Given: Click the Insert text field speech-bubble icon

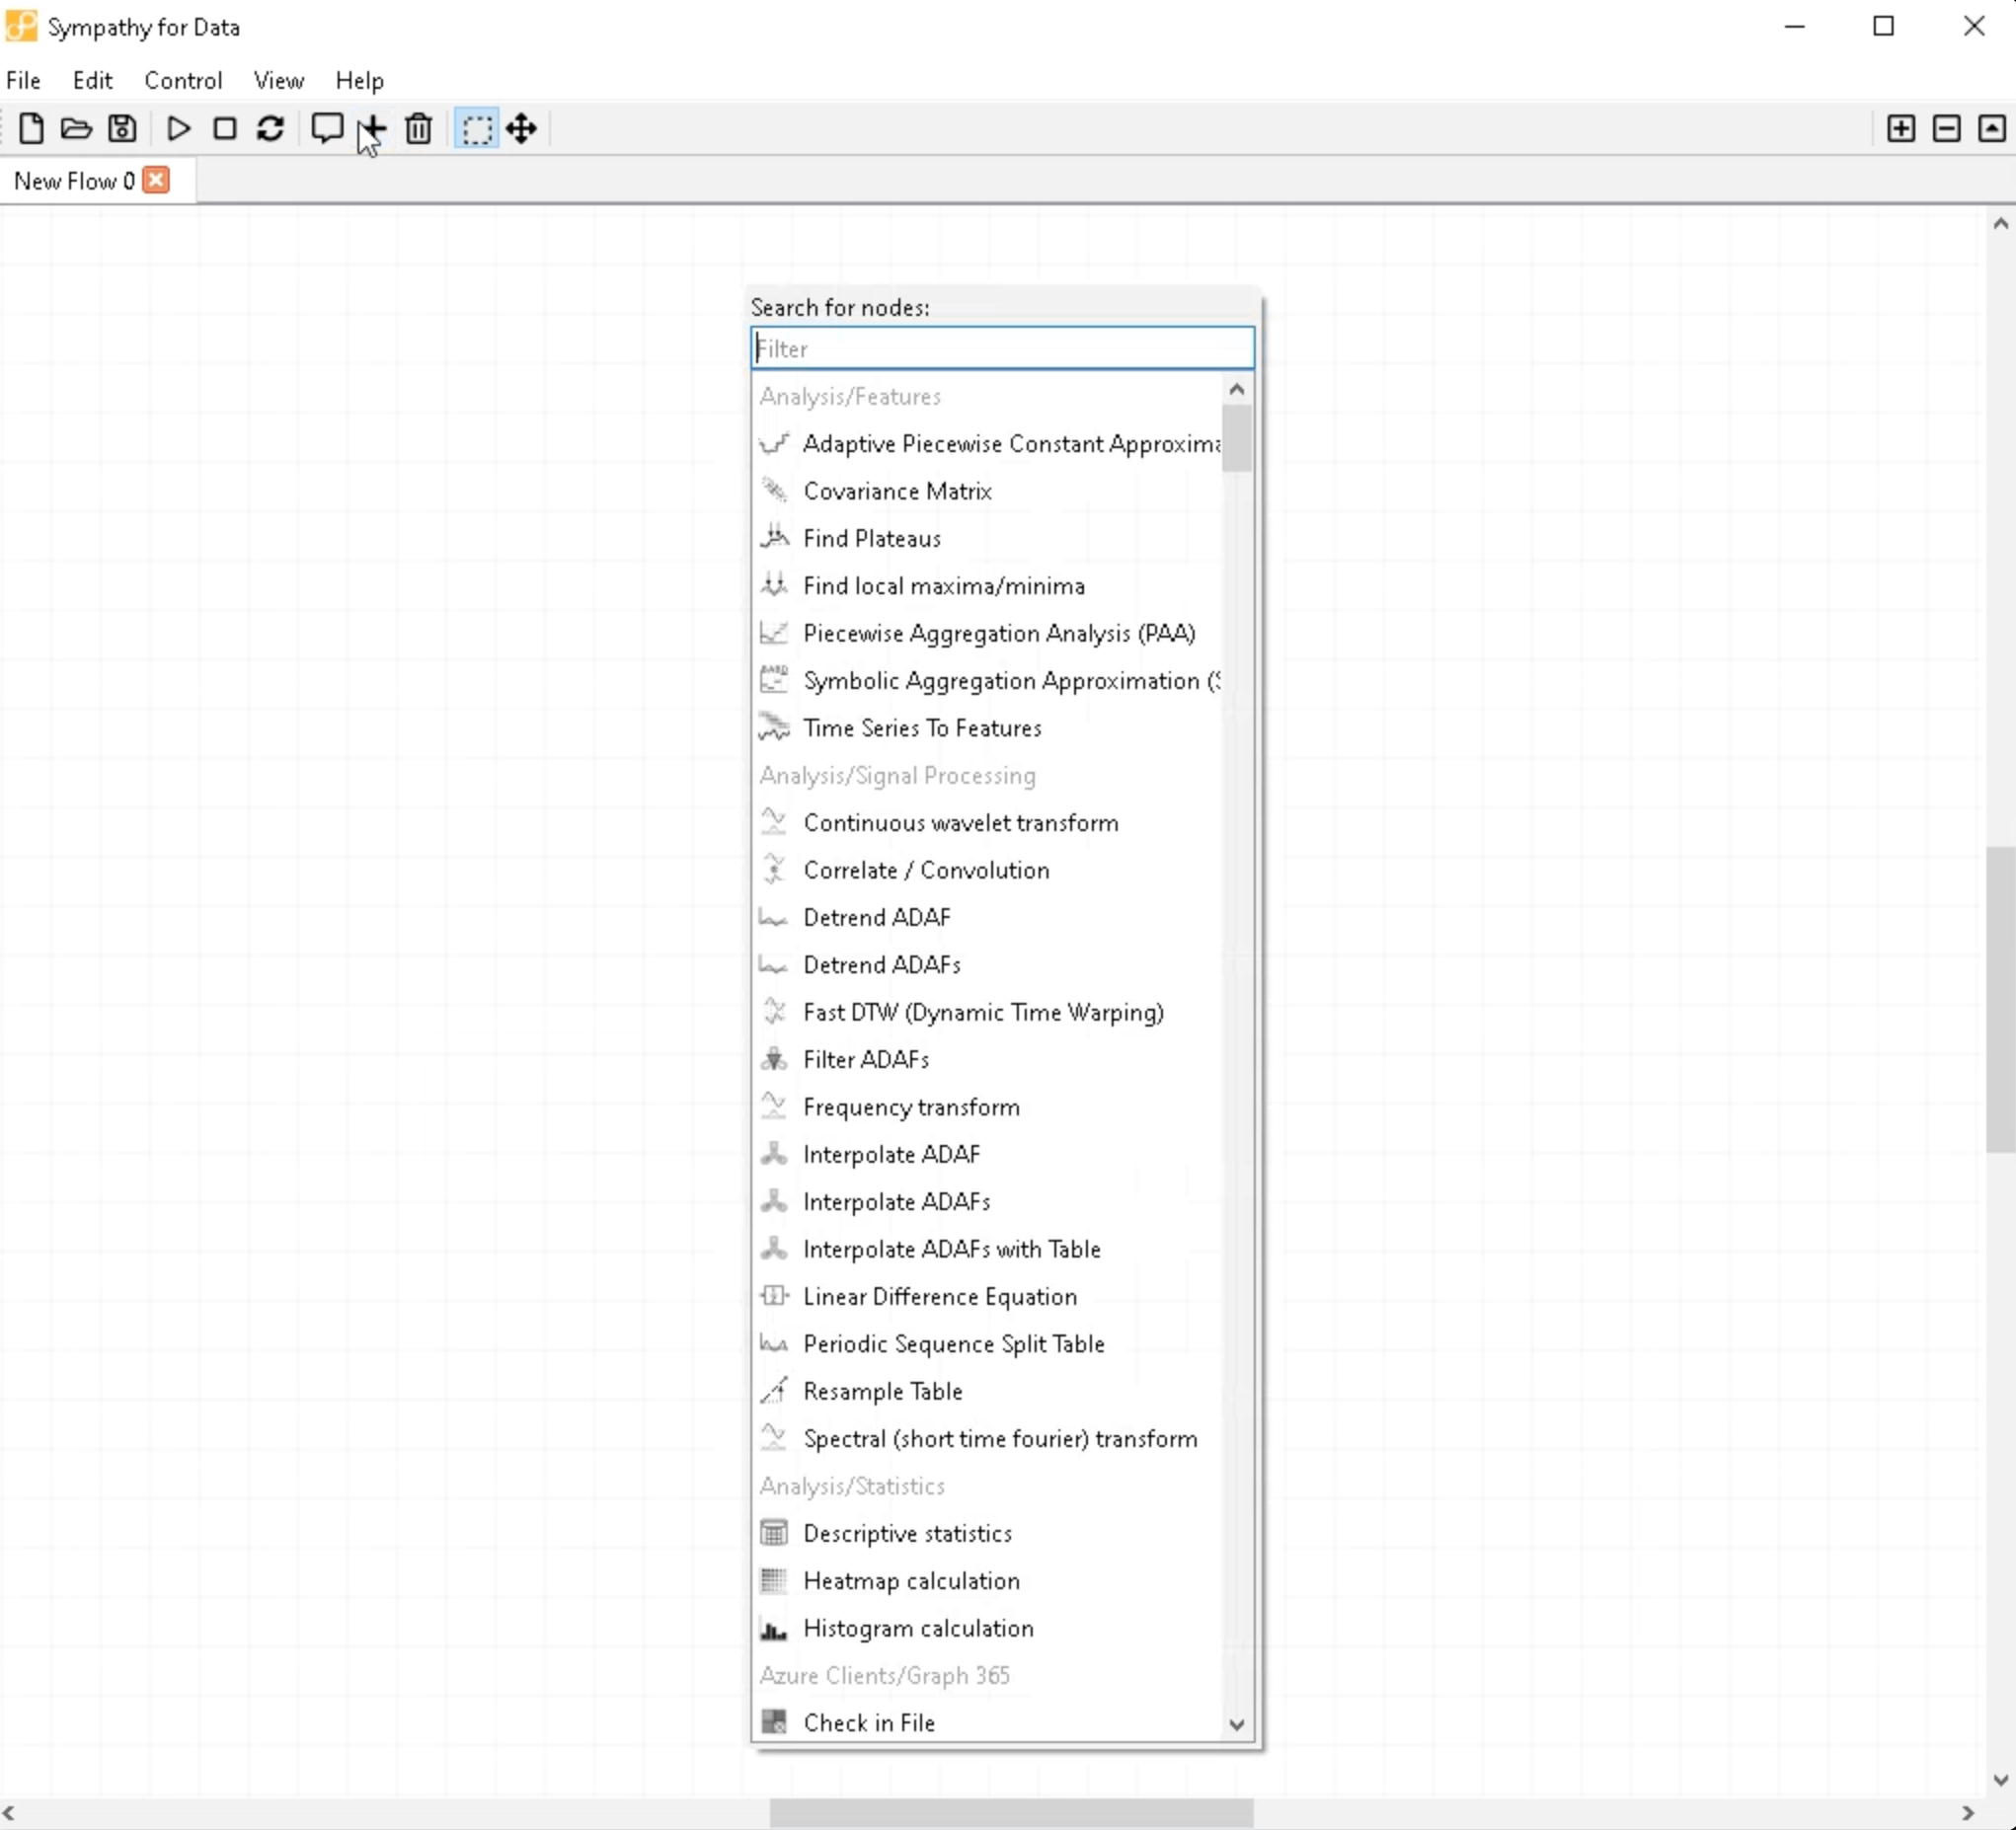Looking at the screenshot, I should point(327,129).
